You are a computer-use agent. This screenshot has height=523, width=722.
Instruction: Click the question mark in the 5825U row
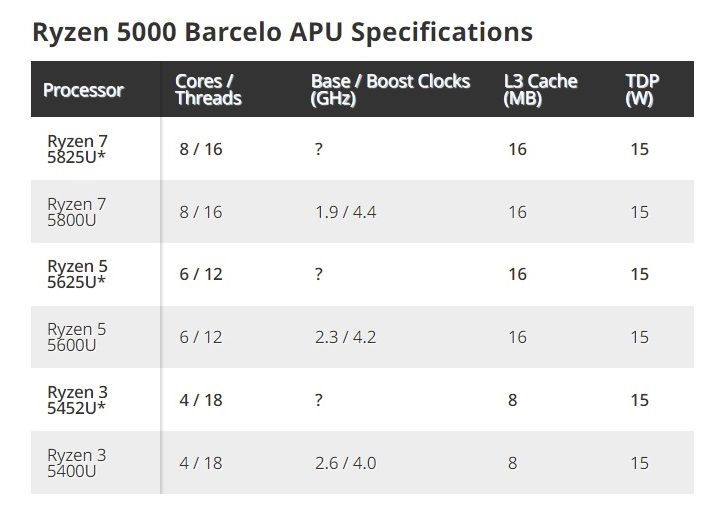coord(319,149)
